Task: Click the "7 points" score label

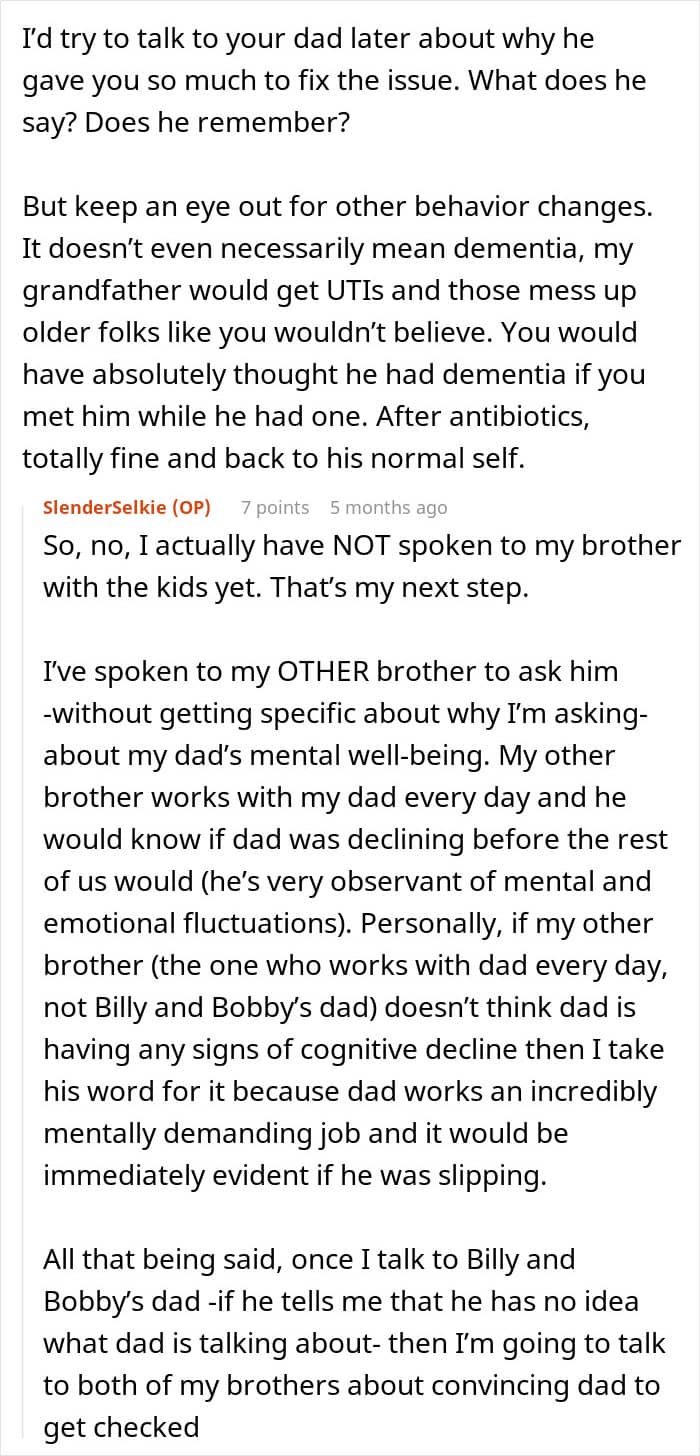Action: point(275,508)
